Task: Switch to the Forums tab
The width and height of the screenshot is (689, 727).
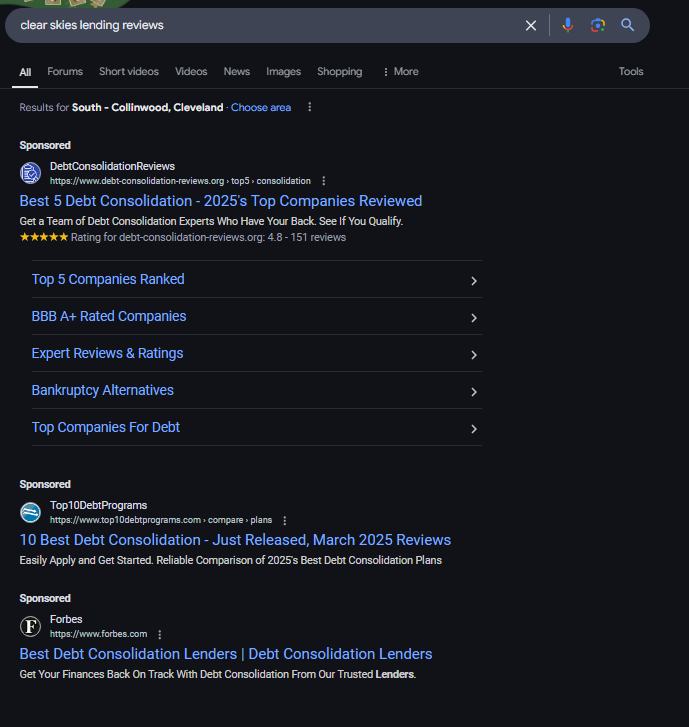Action: click(65, 71)
